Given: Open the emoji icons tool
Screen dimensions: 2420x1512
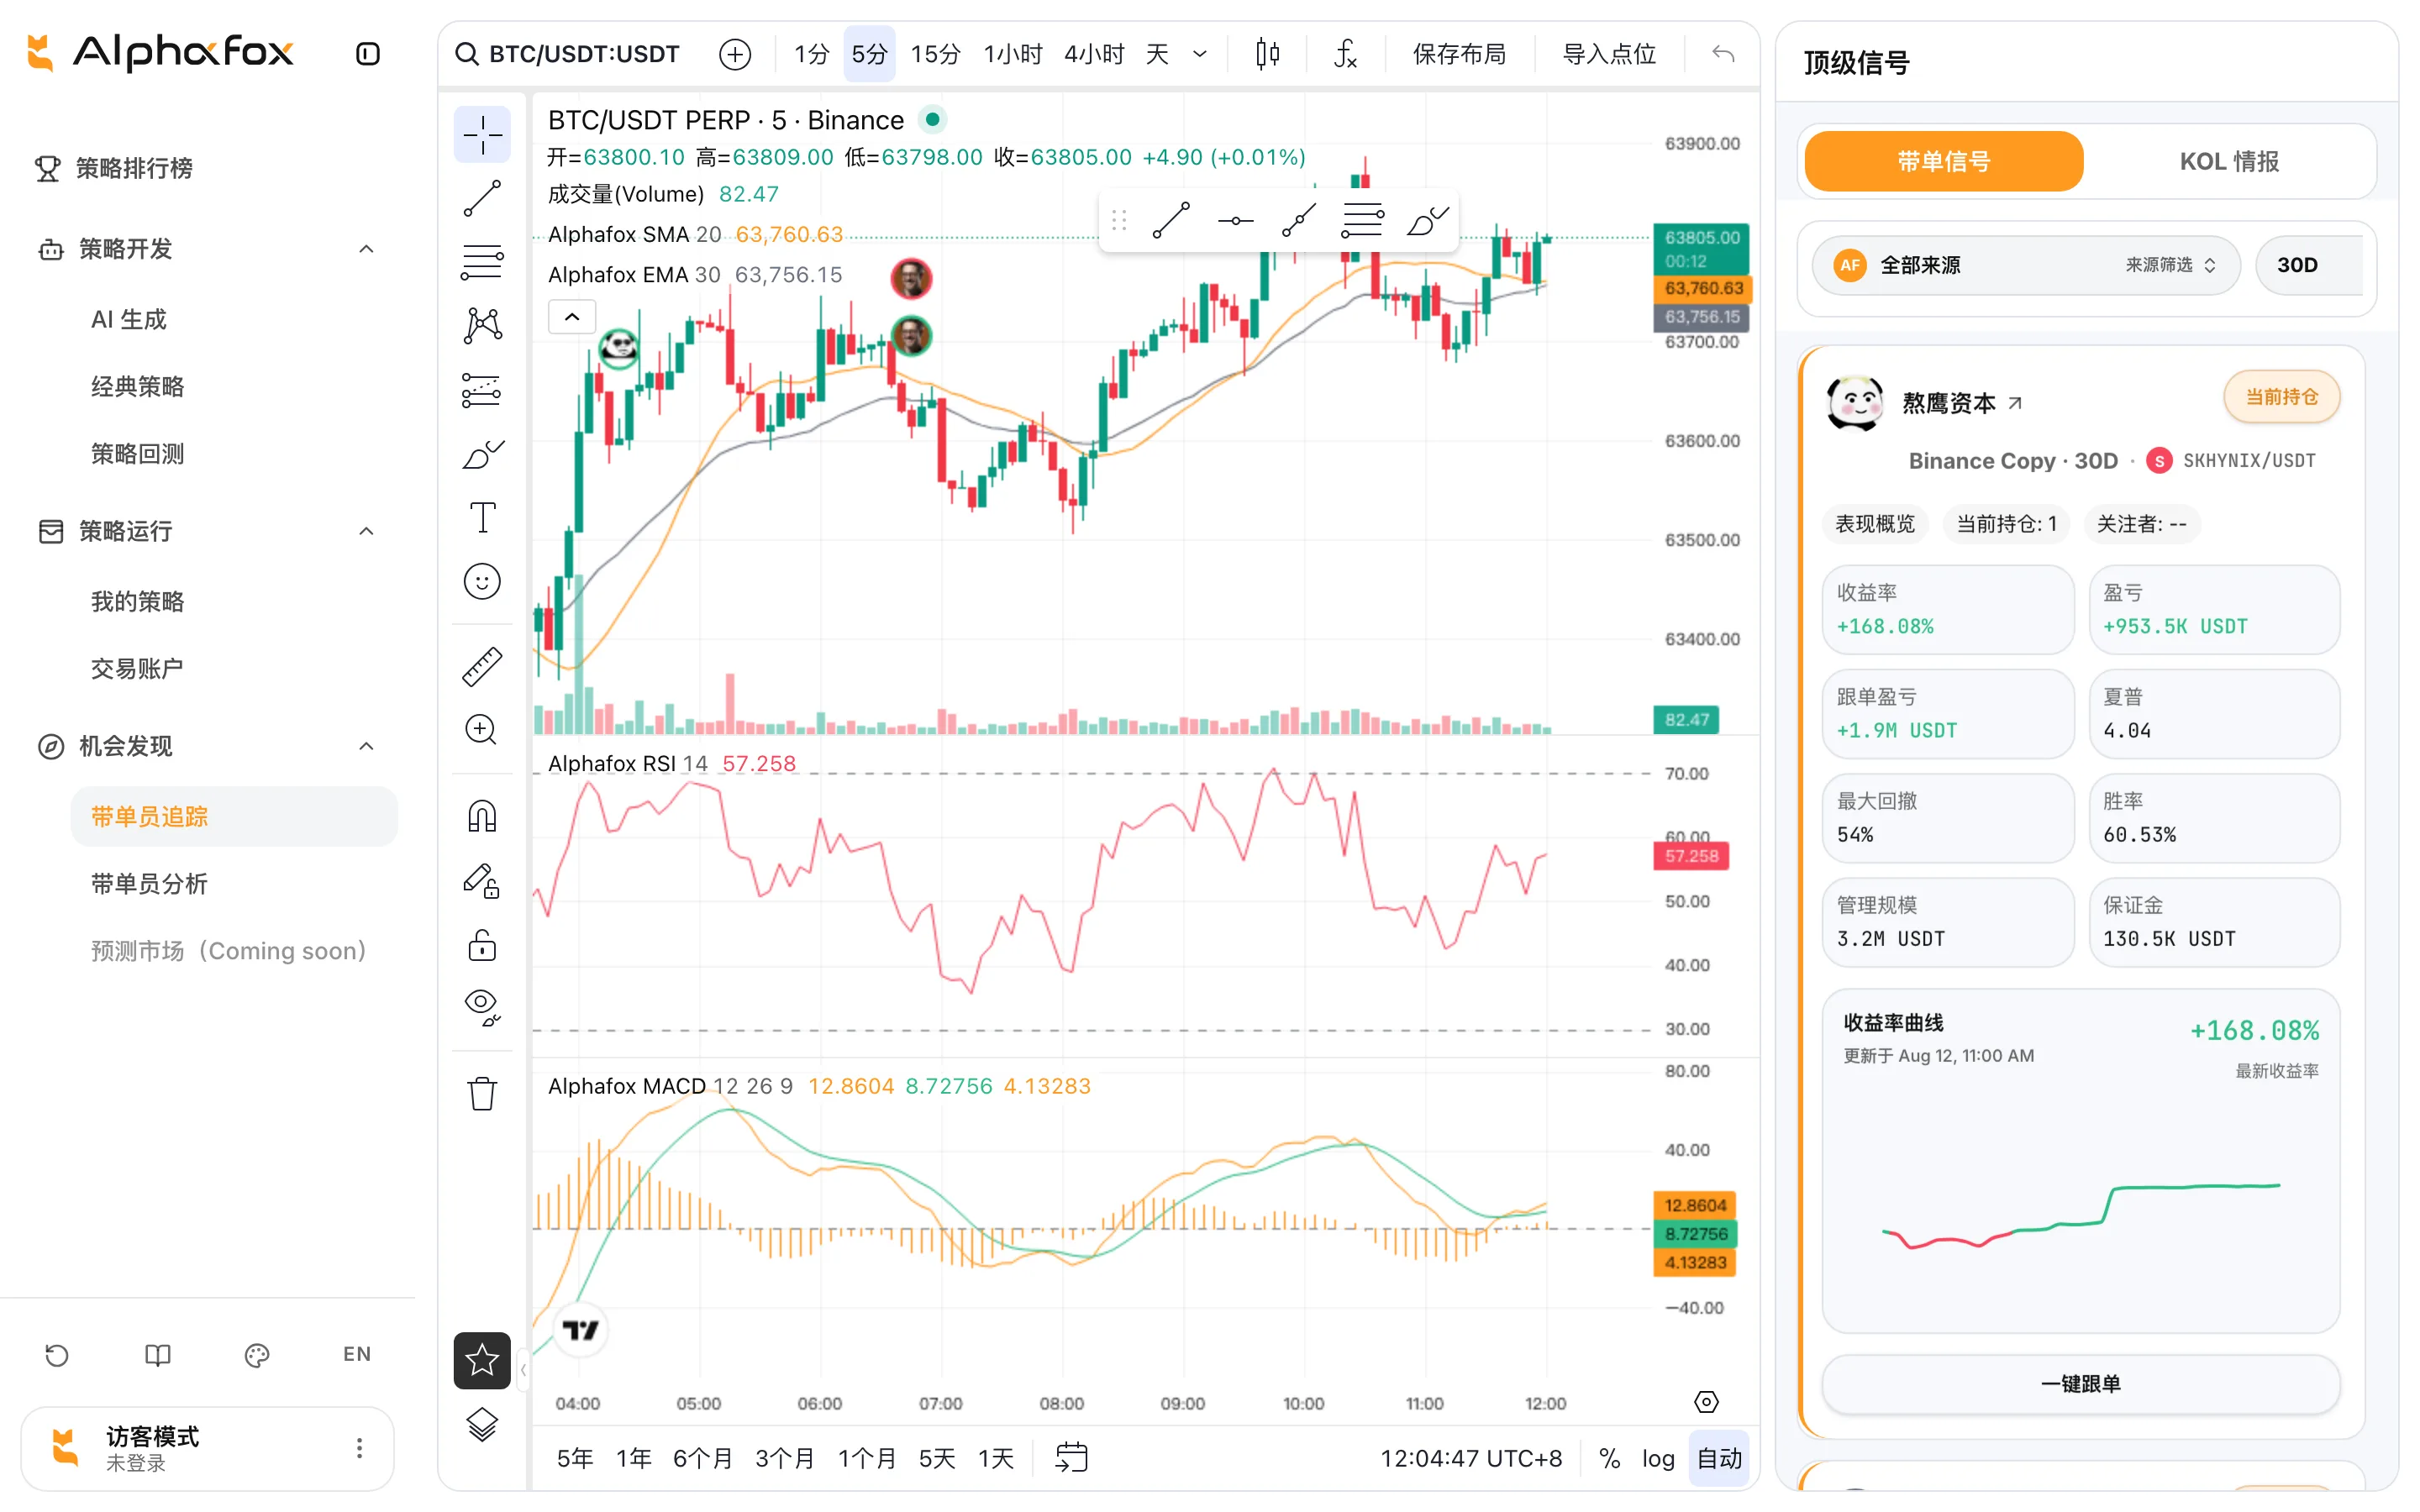Looking at the screenshot, I should pyautogui.click(x=482, y=581).
